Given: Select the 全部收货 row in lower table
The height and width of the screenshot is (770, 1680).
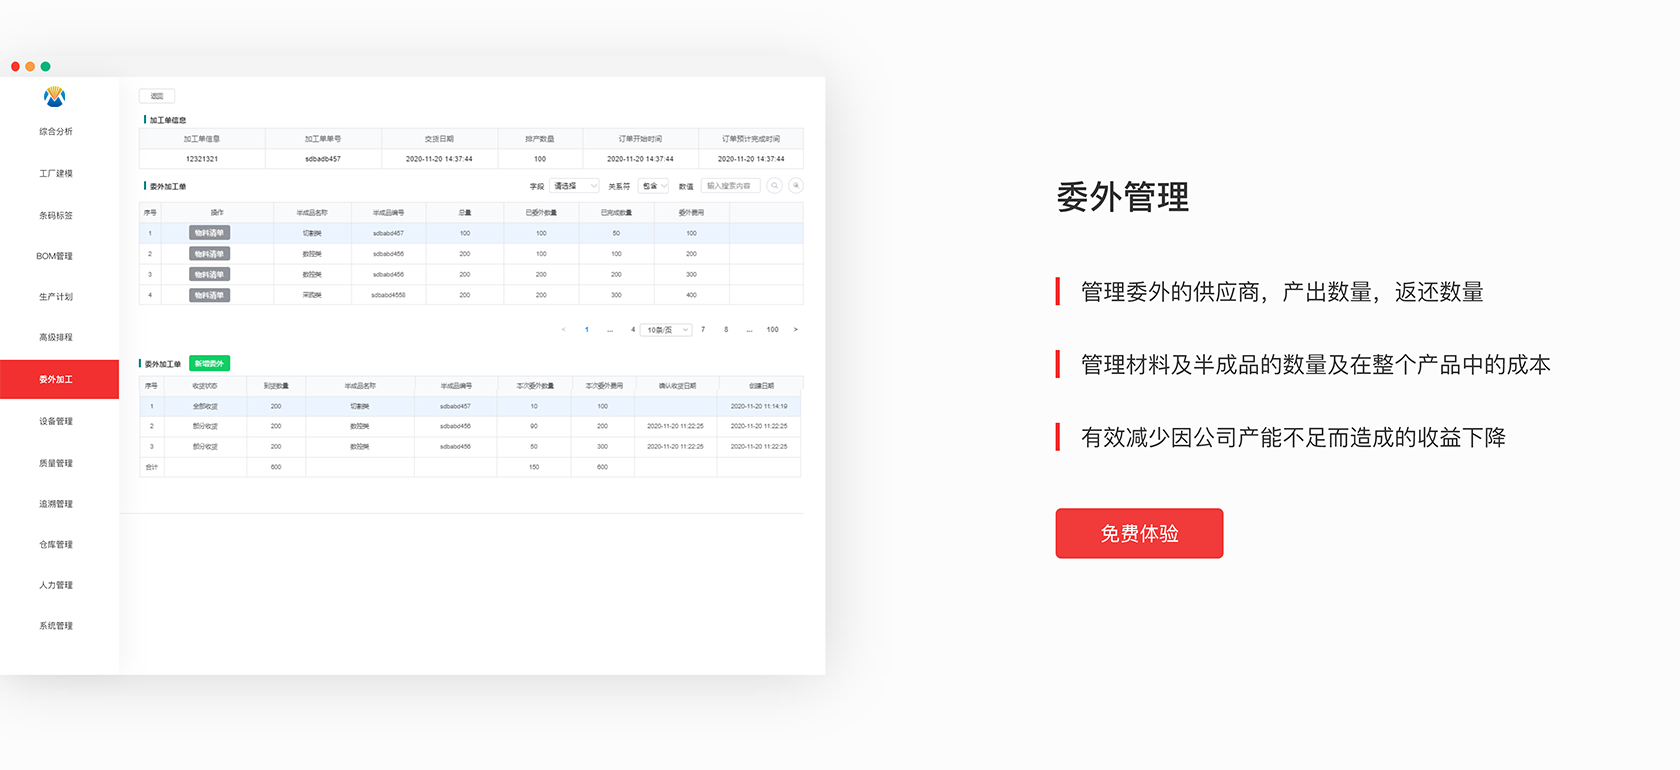Looking at the screenshot, I should (470, 406).
